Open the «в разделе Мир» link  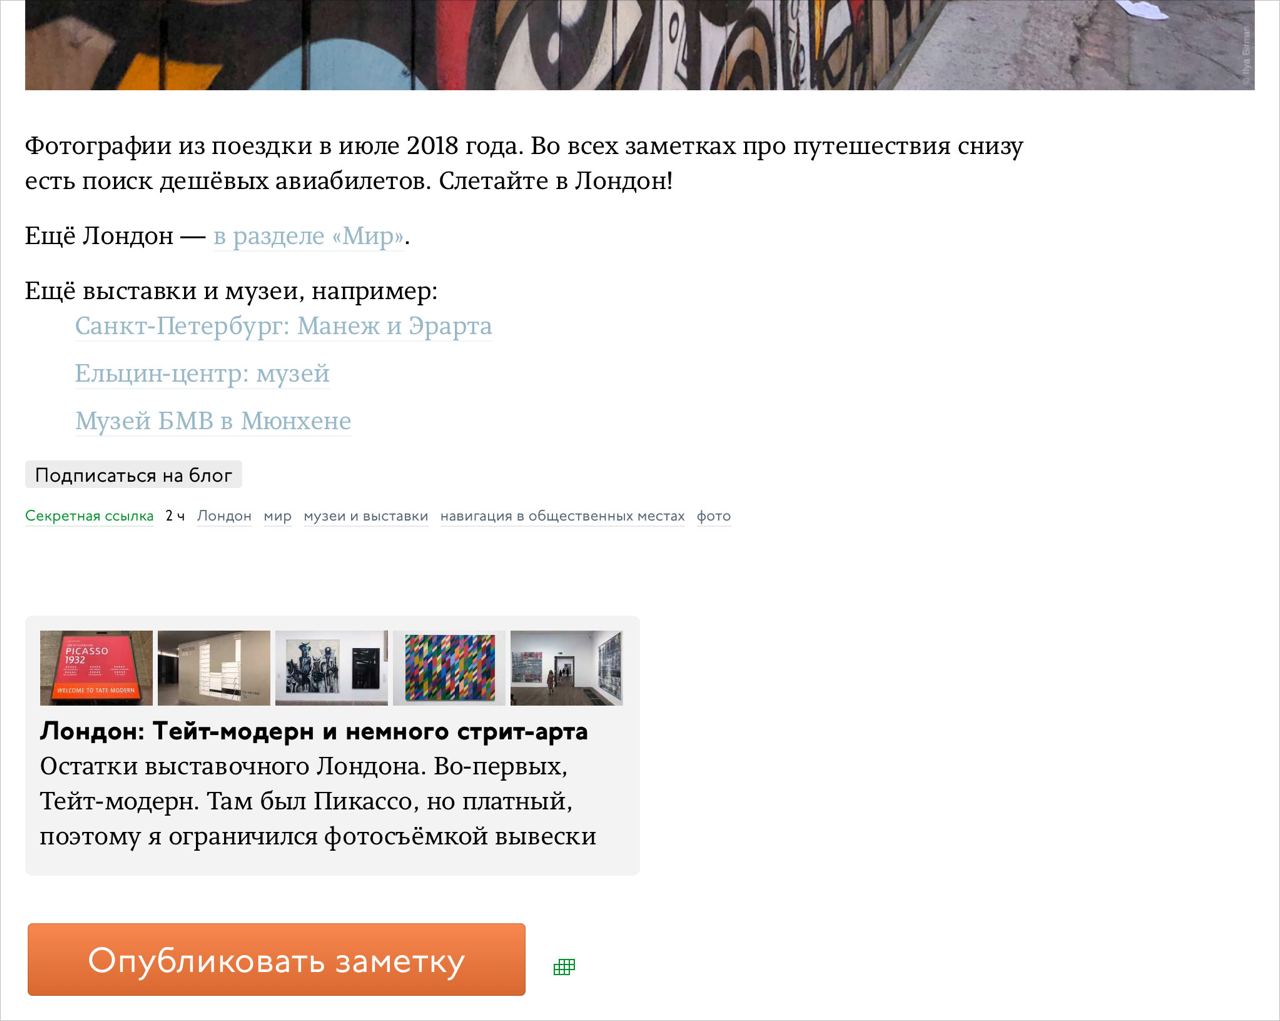pos(308,237)
